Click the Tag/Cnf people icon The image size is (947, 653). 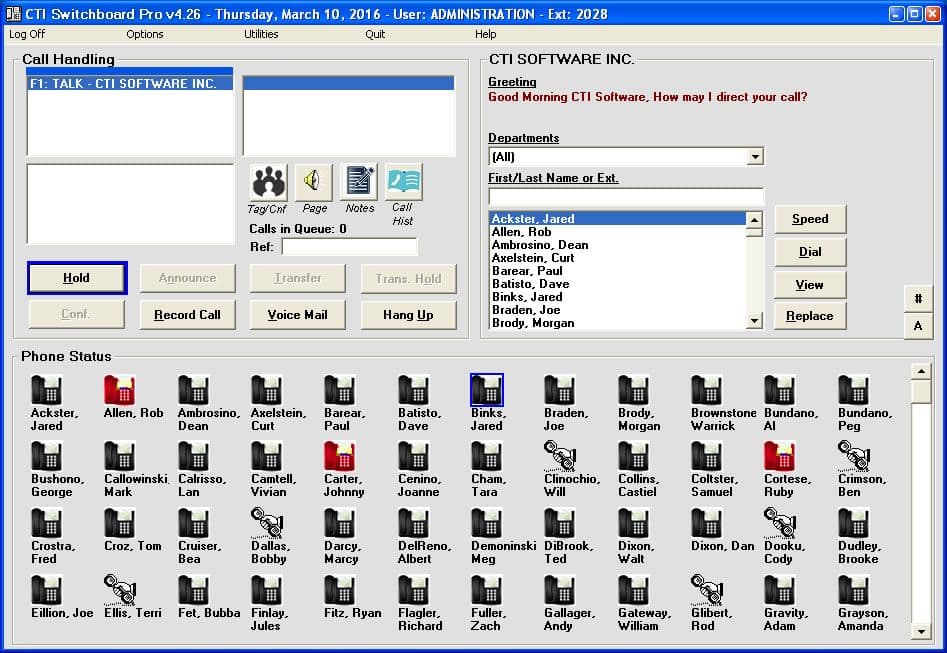point(268,182)
